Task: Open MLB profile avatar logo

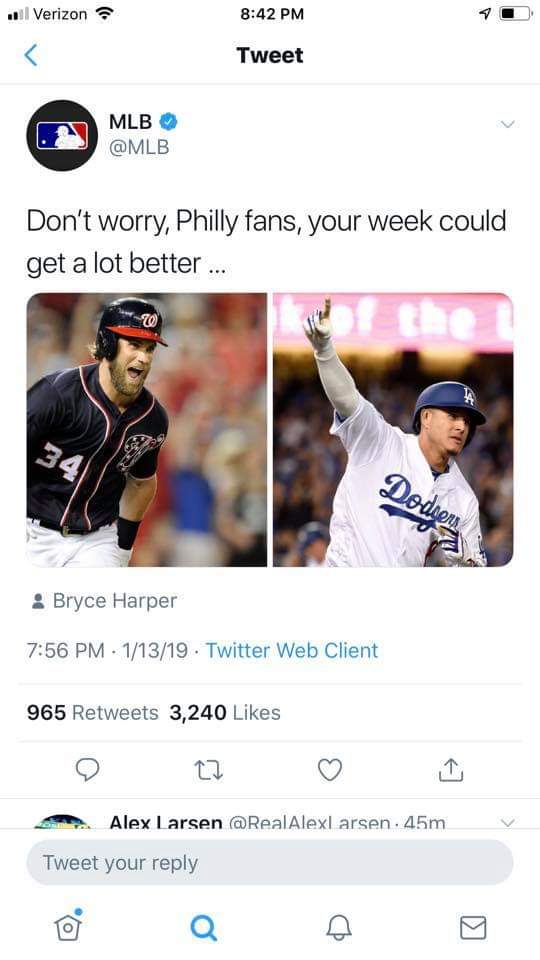Action: click(x=62, y=135)
